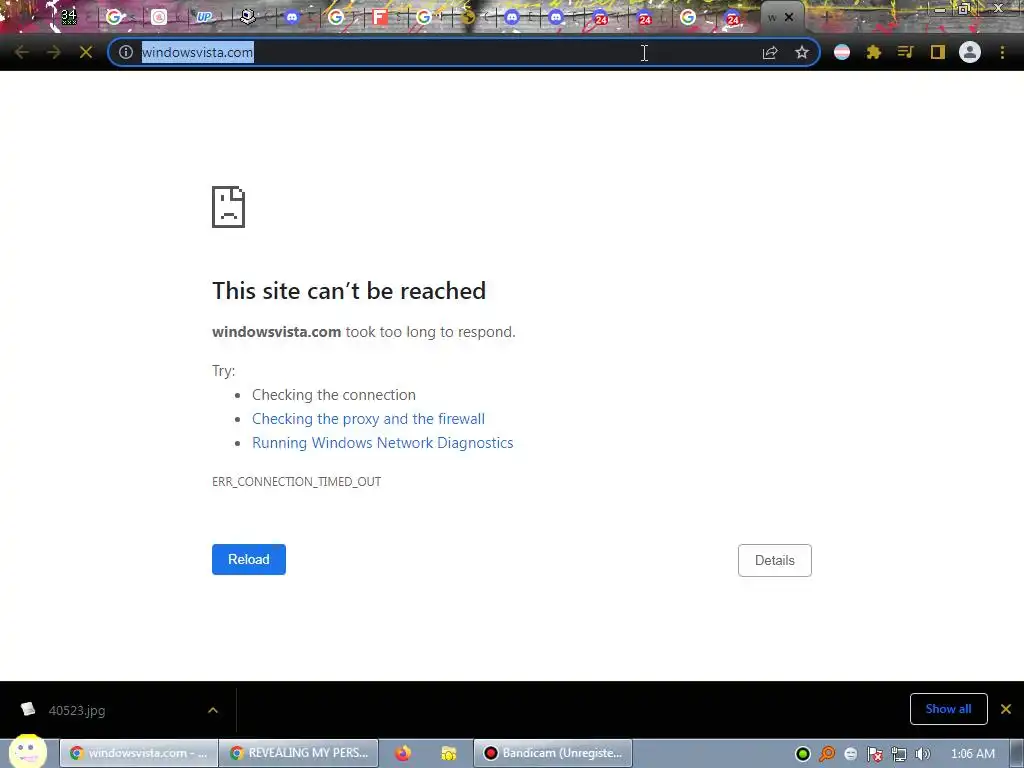Click the green circle tray icon
This screenshot has width=1024, height=768.
[803, 754]
